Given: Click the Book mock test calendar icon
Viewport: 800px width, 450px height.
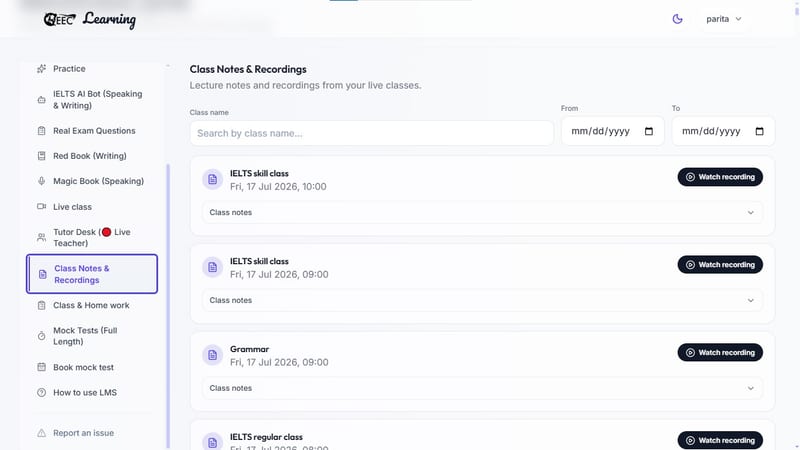Looking at the screenshot, I should click(41, 367).
